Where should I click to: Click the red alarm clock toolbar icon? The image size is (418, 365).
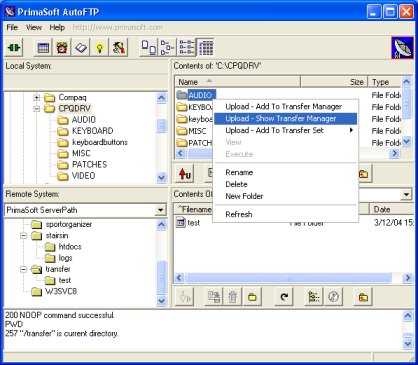62,48
